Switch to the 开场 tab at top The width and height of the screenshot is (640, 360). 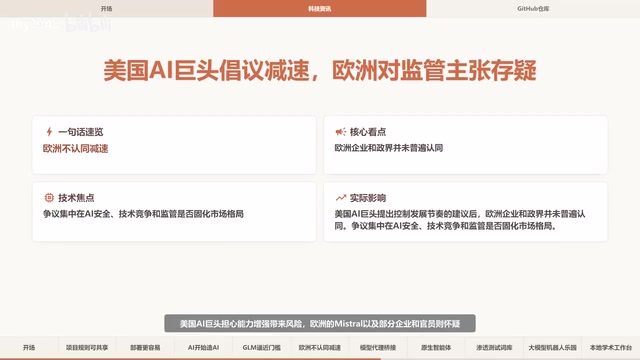[107, 9]
